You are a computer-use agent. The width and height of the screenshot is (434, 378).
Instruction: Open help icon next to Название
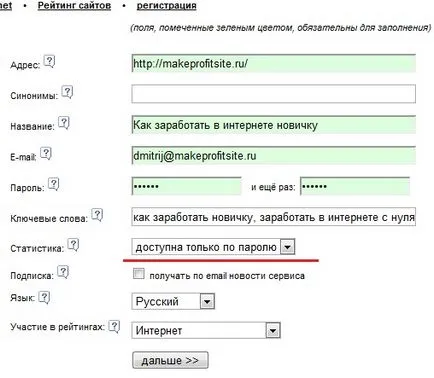64,123
